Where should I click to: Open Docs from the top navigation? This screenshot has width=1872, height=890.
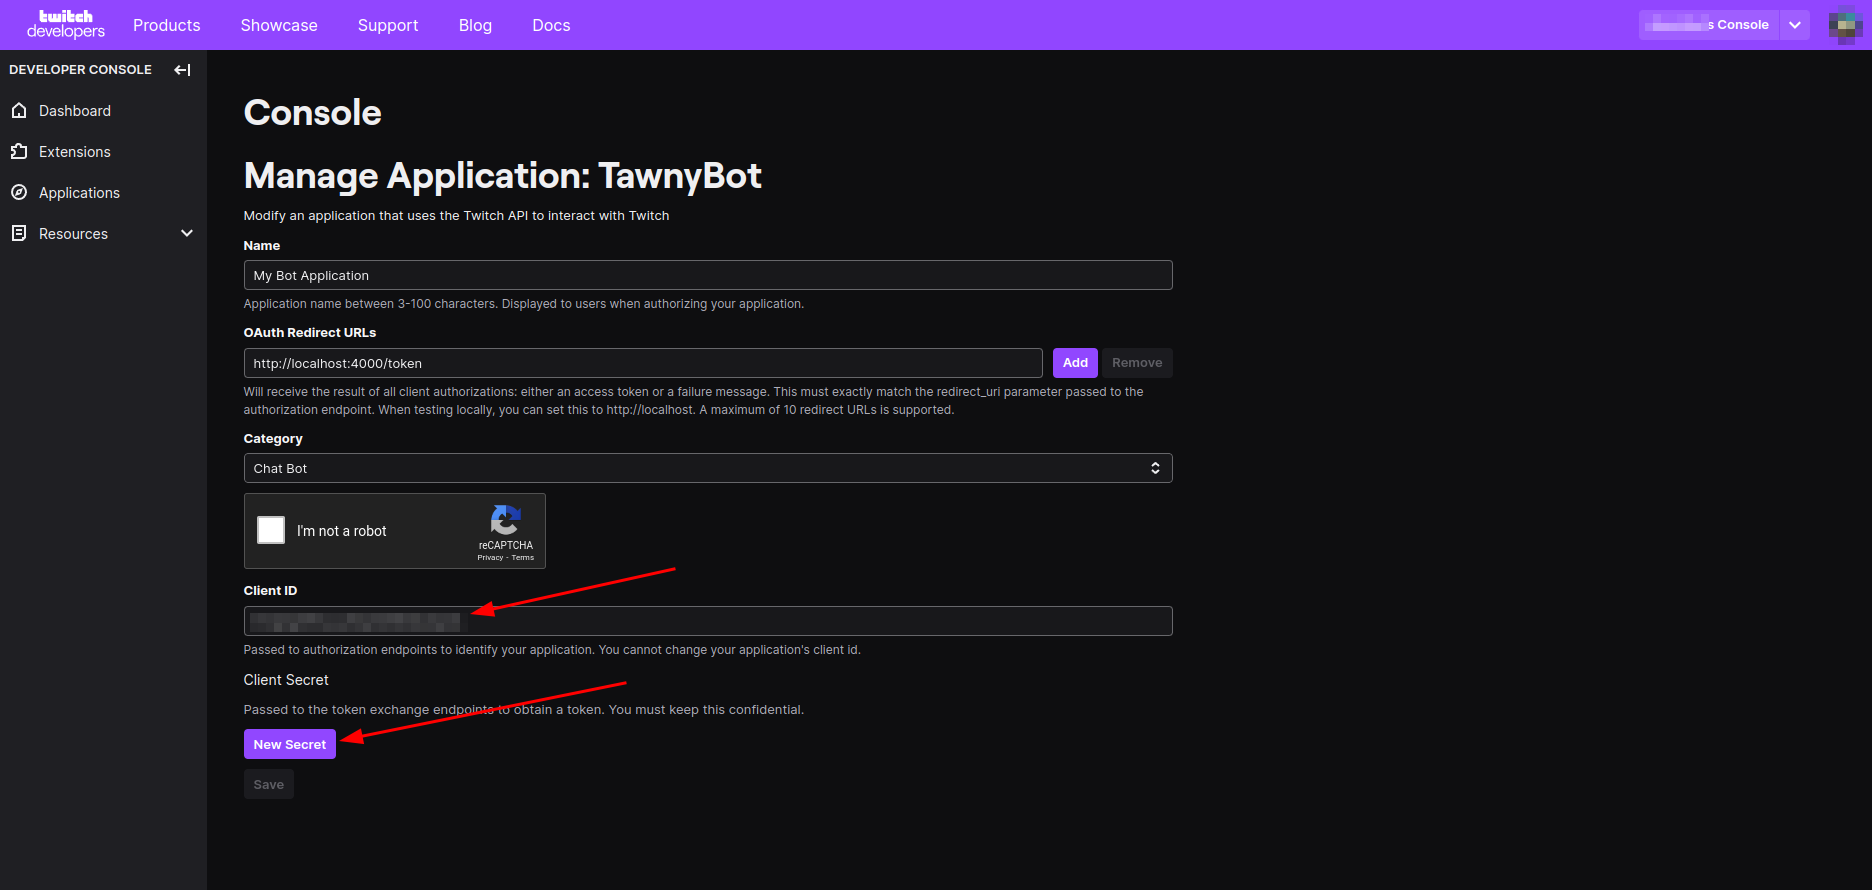tap(551, 25)
